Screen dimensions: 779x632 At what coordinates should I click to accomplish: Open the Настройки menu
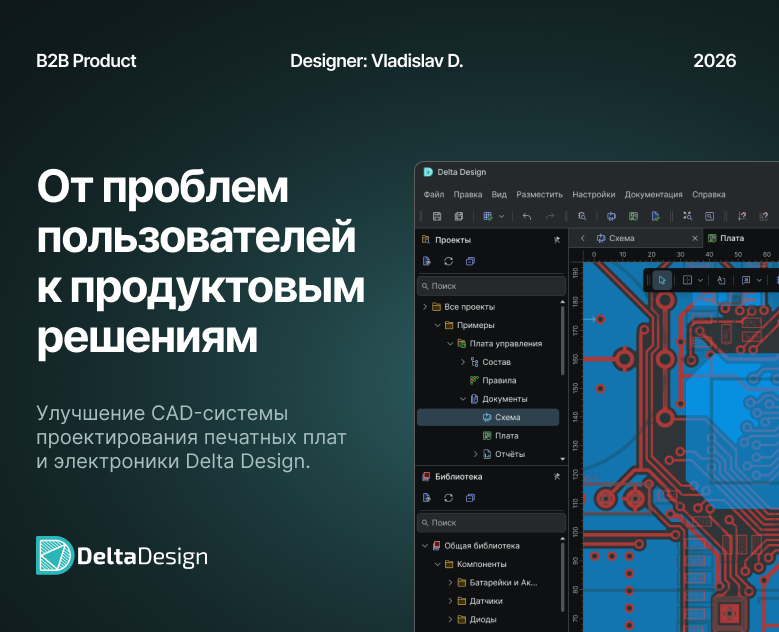coord(593,194)
